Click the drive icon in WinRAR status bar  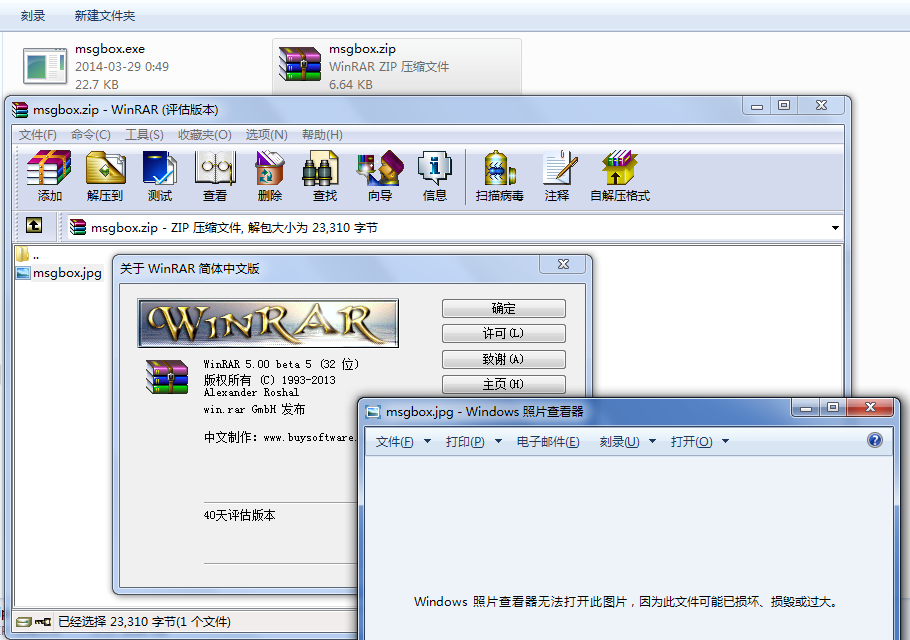coord(24,622)
